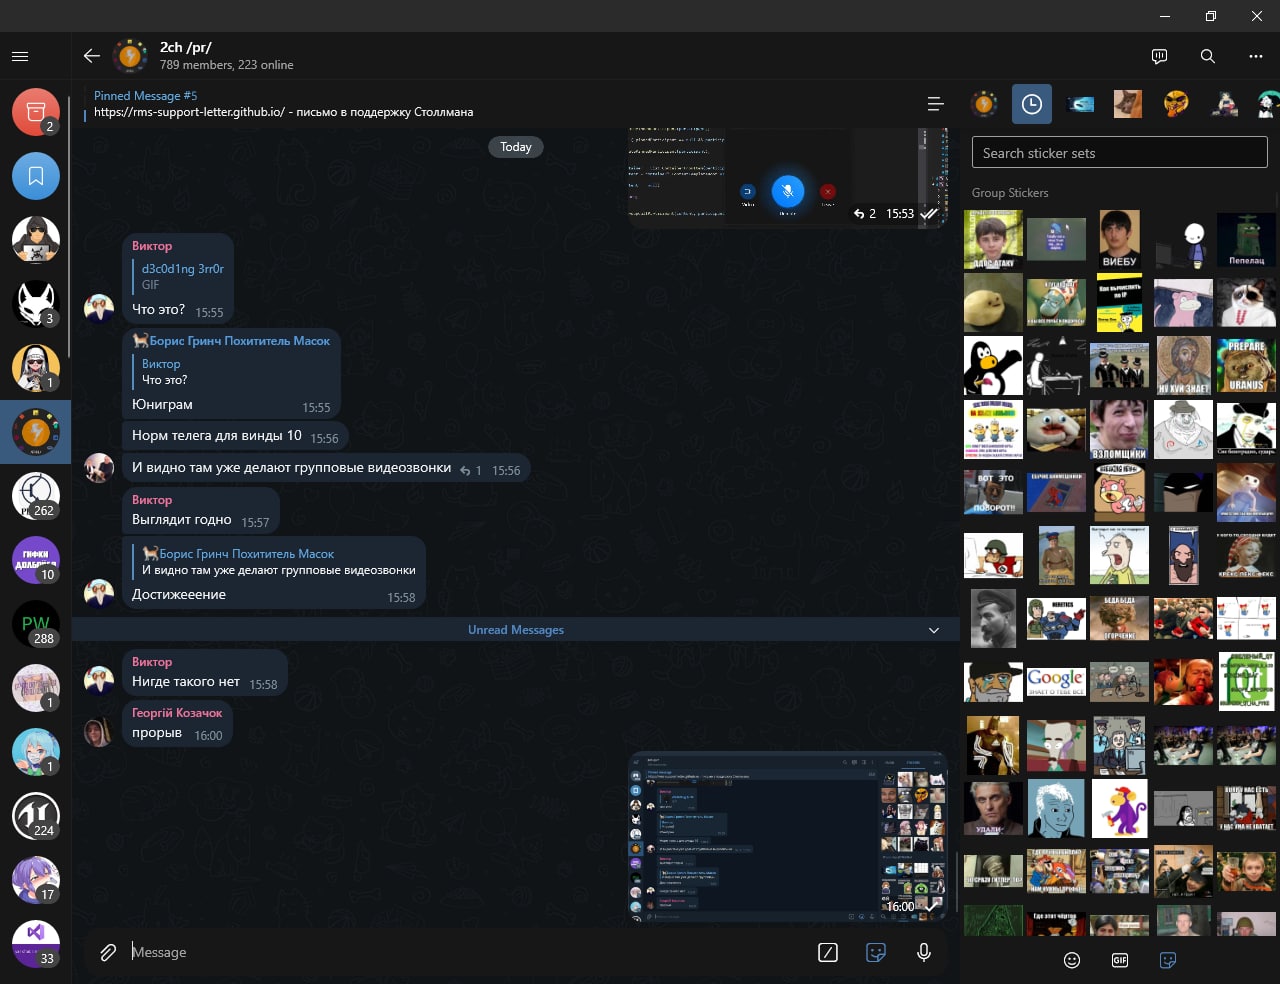Viewport: 1280px width, 984px height.
Task: Select the recent stickers clock tab
Action: click(1032, 104)
